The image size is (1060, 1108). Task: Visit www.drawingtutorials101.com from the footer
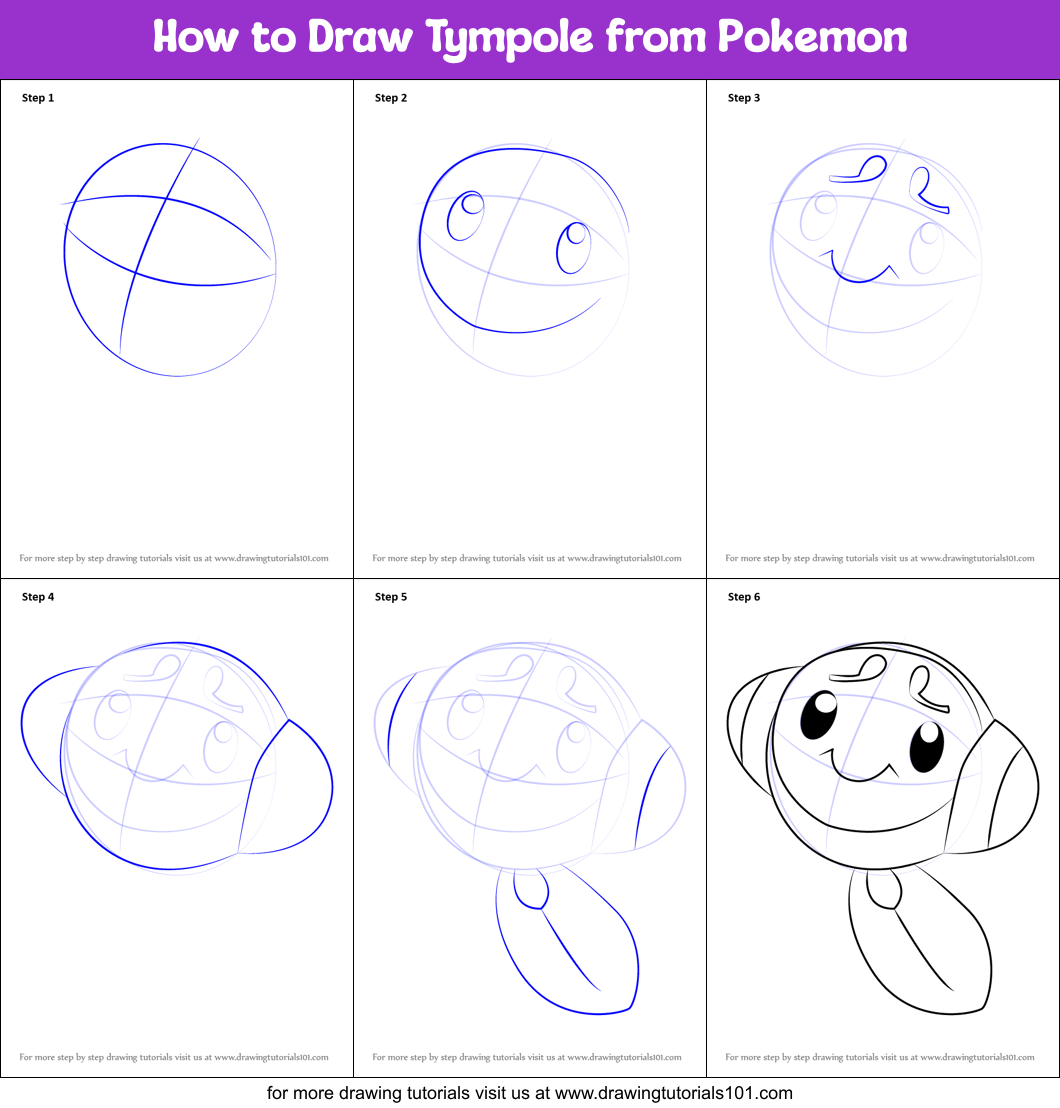point(530,1094)
